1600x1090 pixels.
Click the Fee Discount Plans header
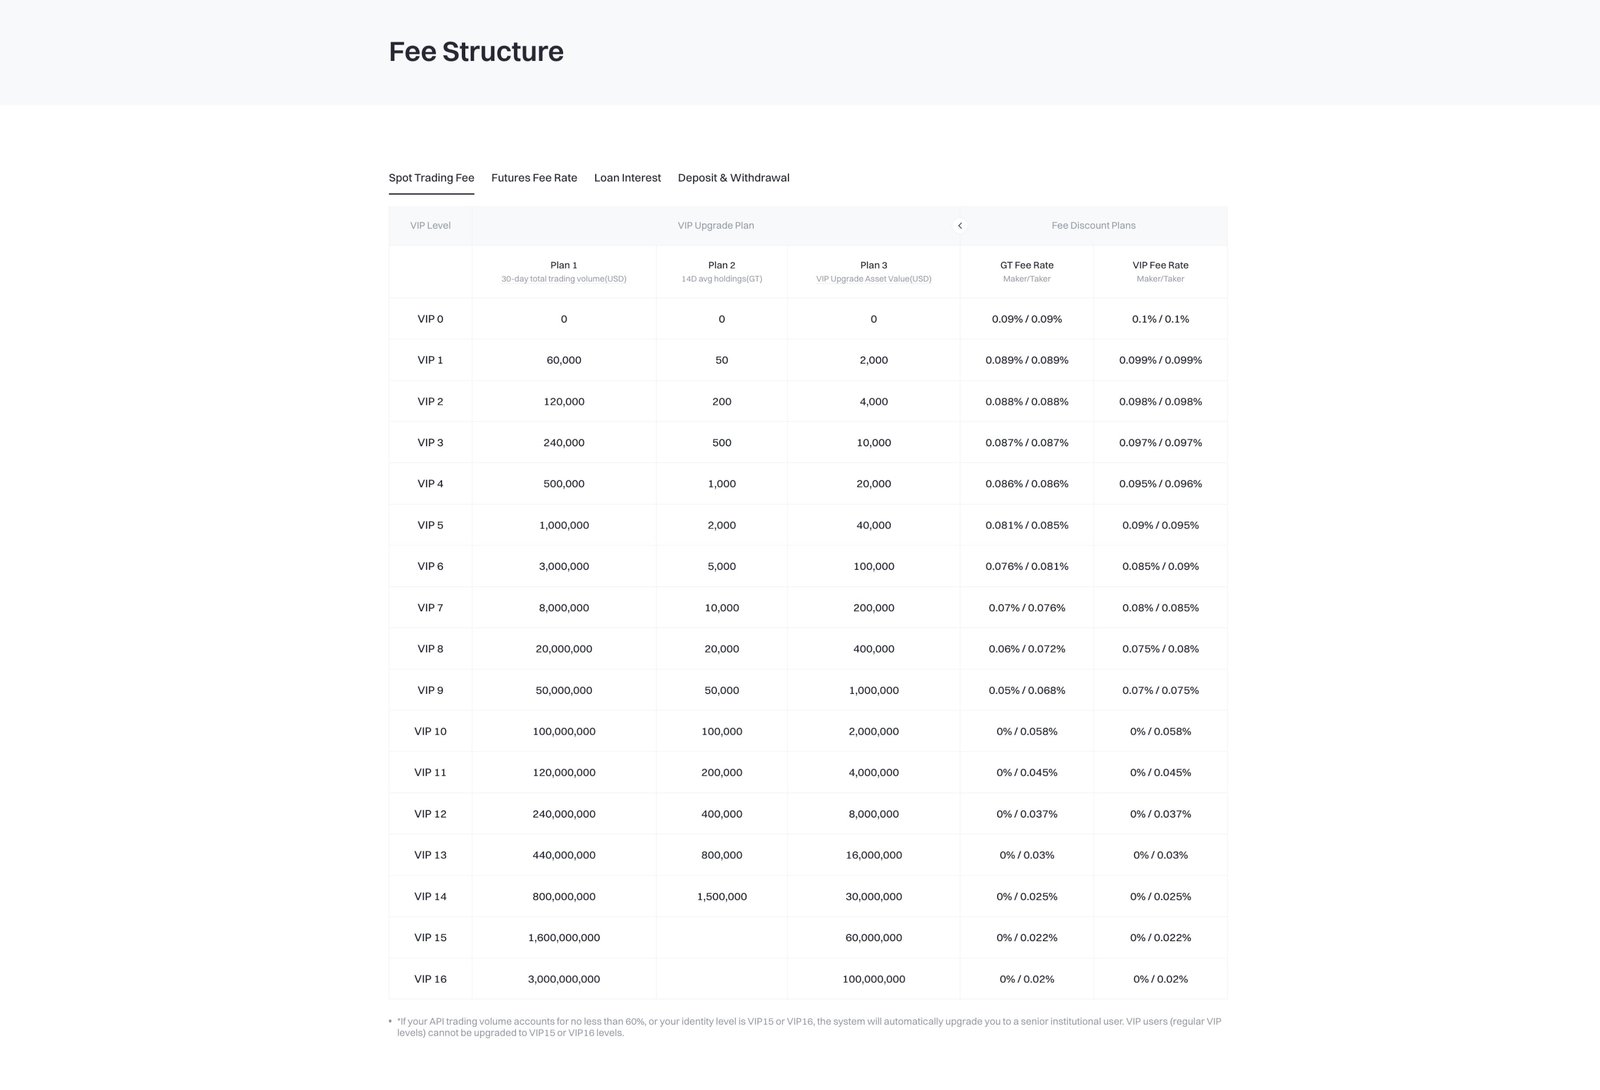(x=1092, y=225)
